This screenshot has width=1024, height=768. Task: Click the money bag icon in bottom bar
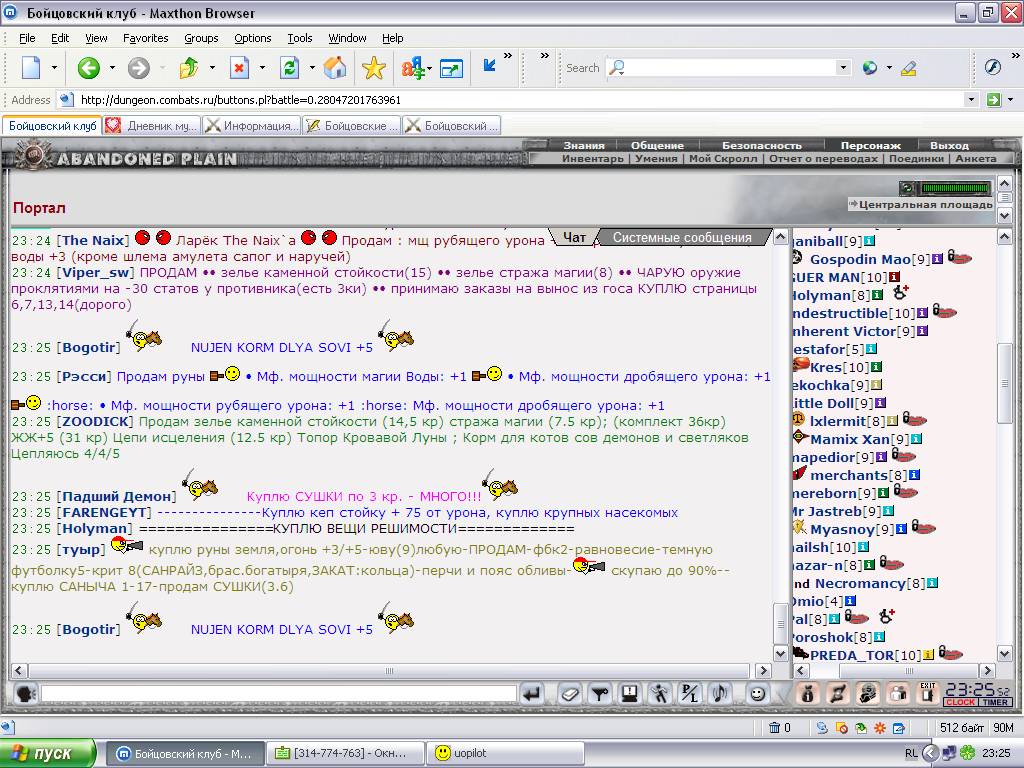click(808, 694)
